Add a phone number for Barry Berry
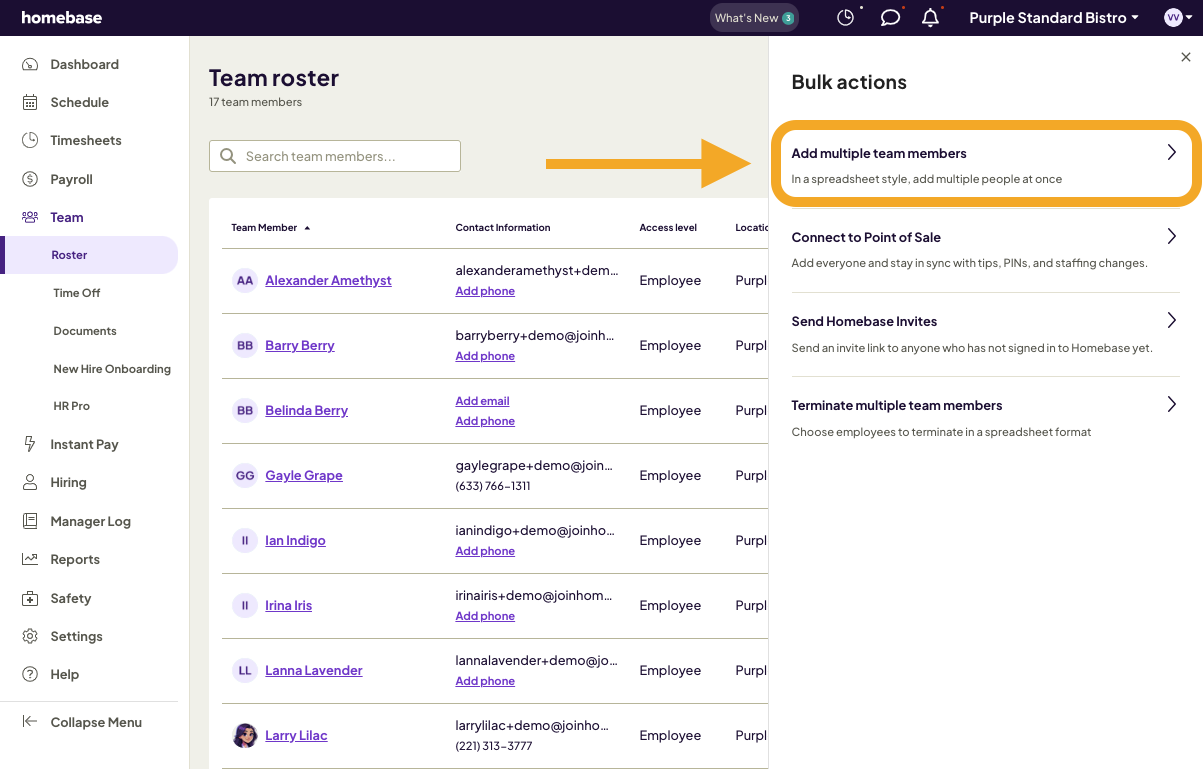1203x769 pixels. coord(485,355)
